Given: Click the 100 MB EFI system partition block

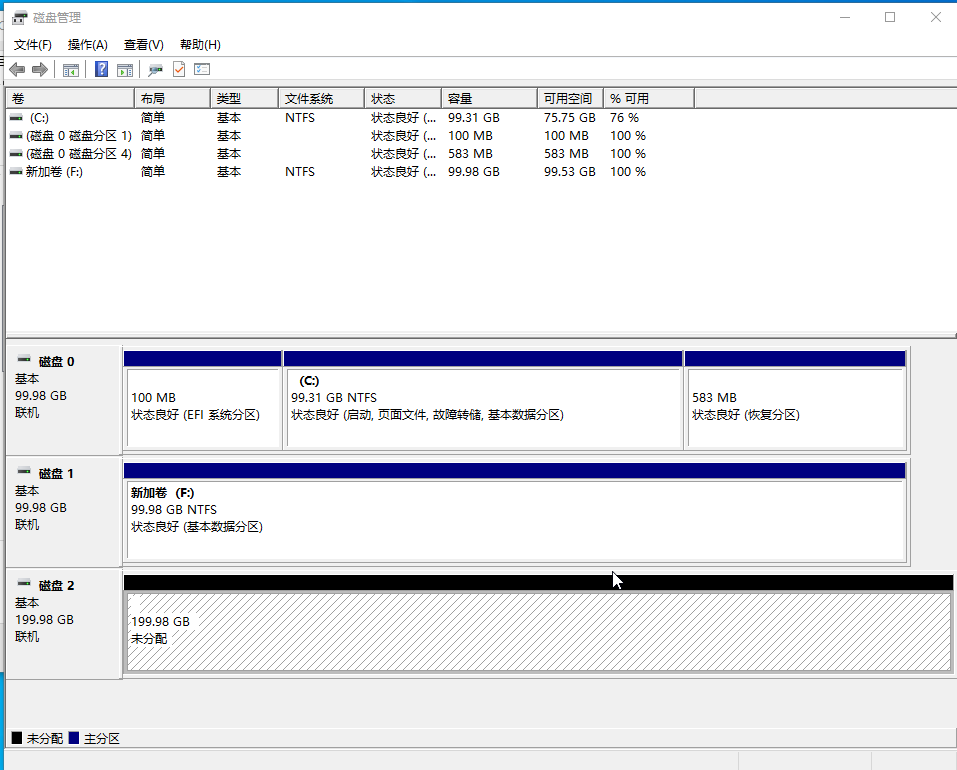Looking at the screenshot, I should pos(203,407).
